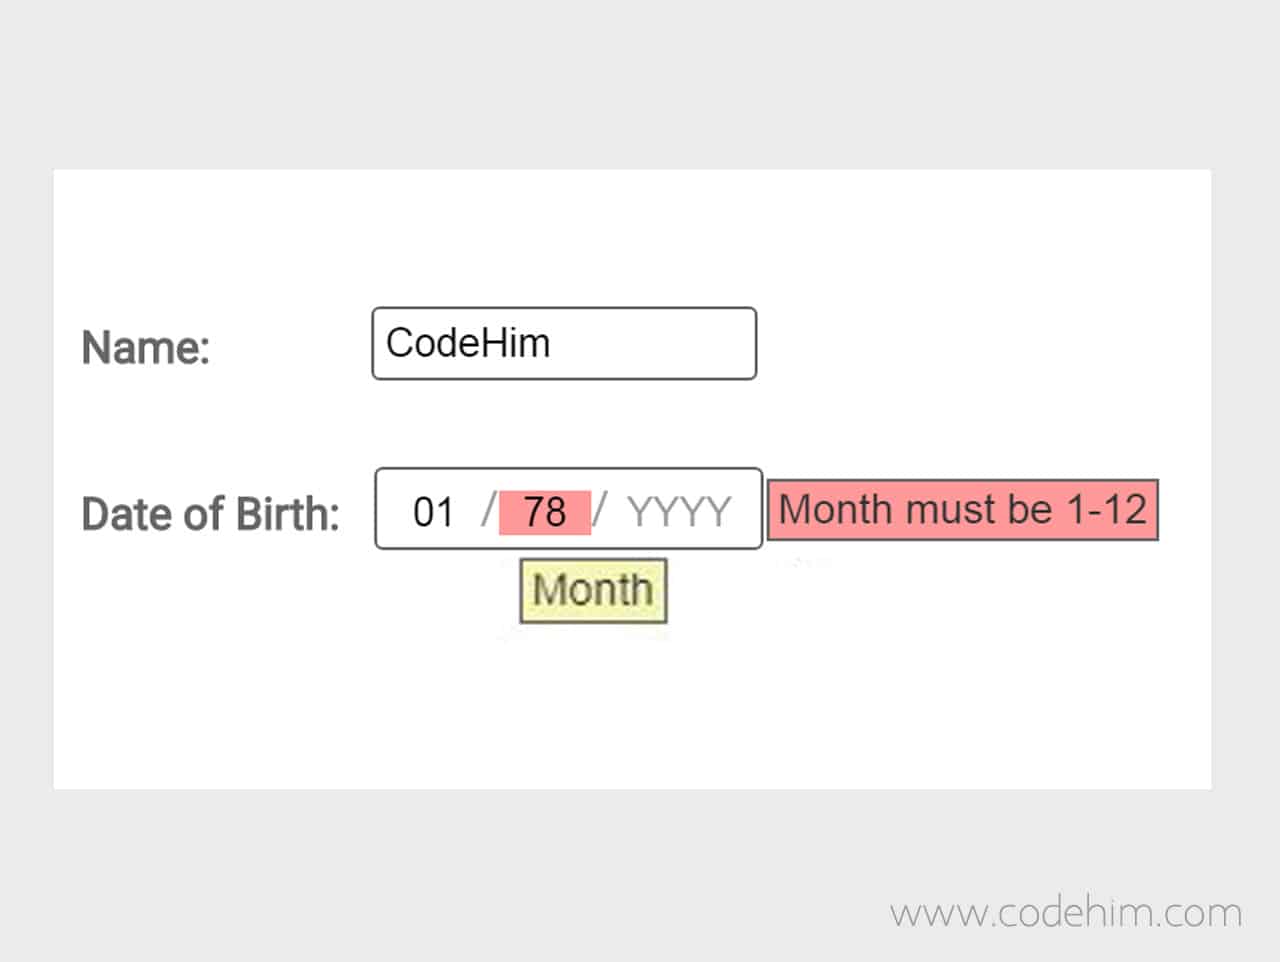The width and height of the screenshot is (1280, 962).
Task: Click the yellow Month tooltip label
Action: (592, 589)
